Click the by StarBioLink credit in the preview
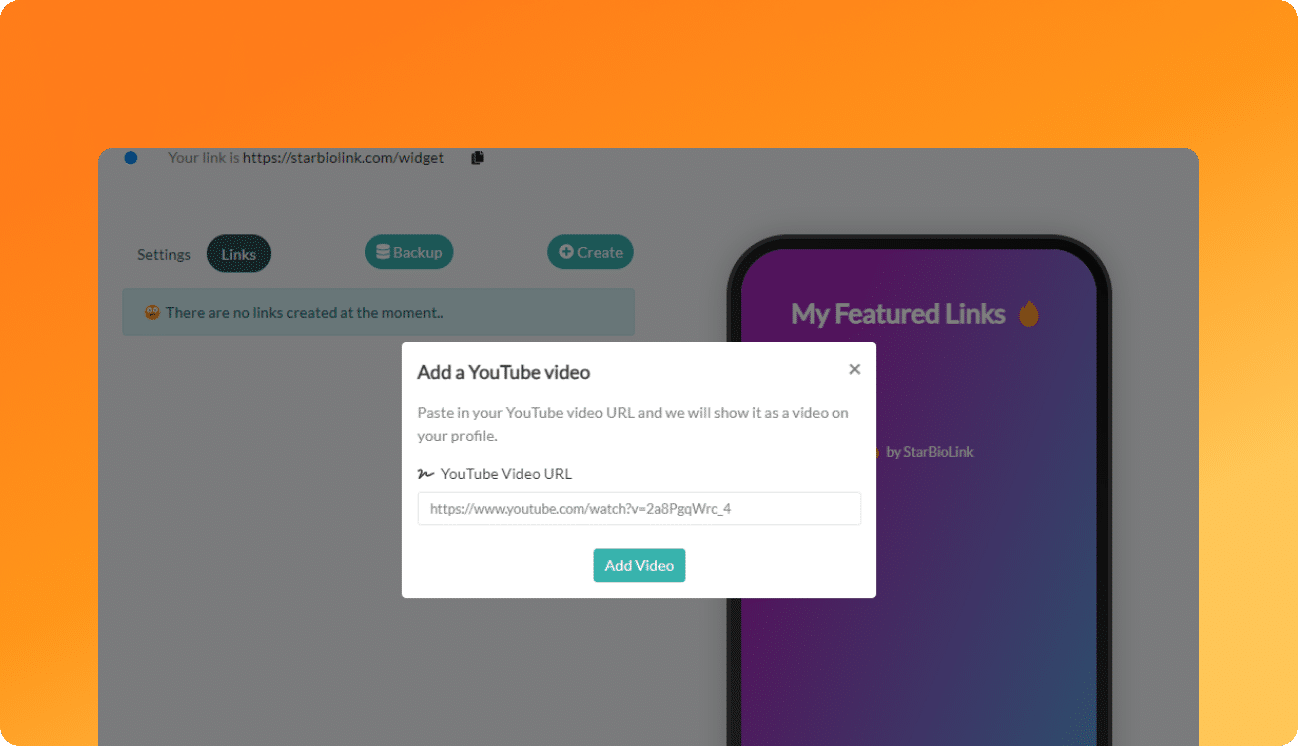 [x=930, y=452]
